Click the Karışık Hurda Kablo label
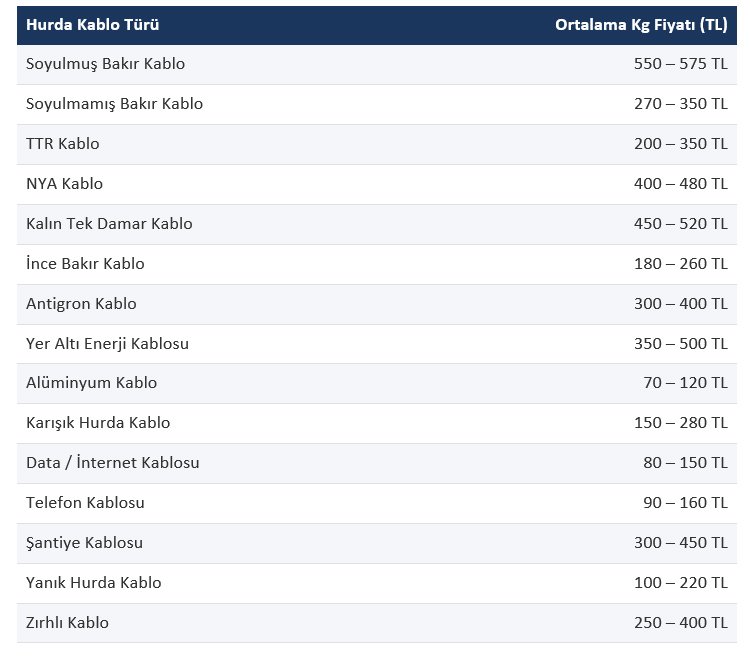750x667 pixels. [98, 423]
